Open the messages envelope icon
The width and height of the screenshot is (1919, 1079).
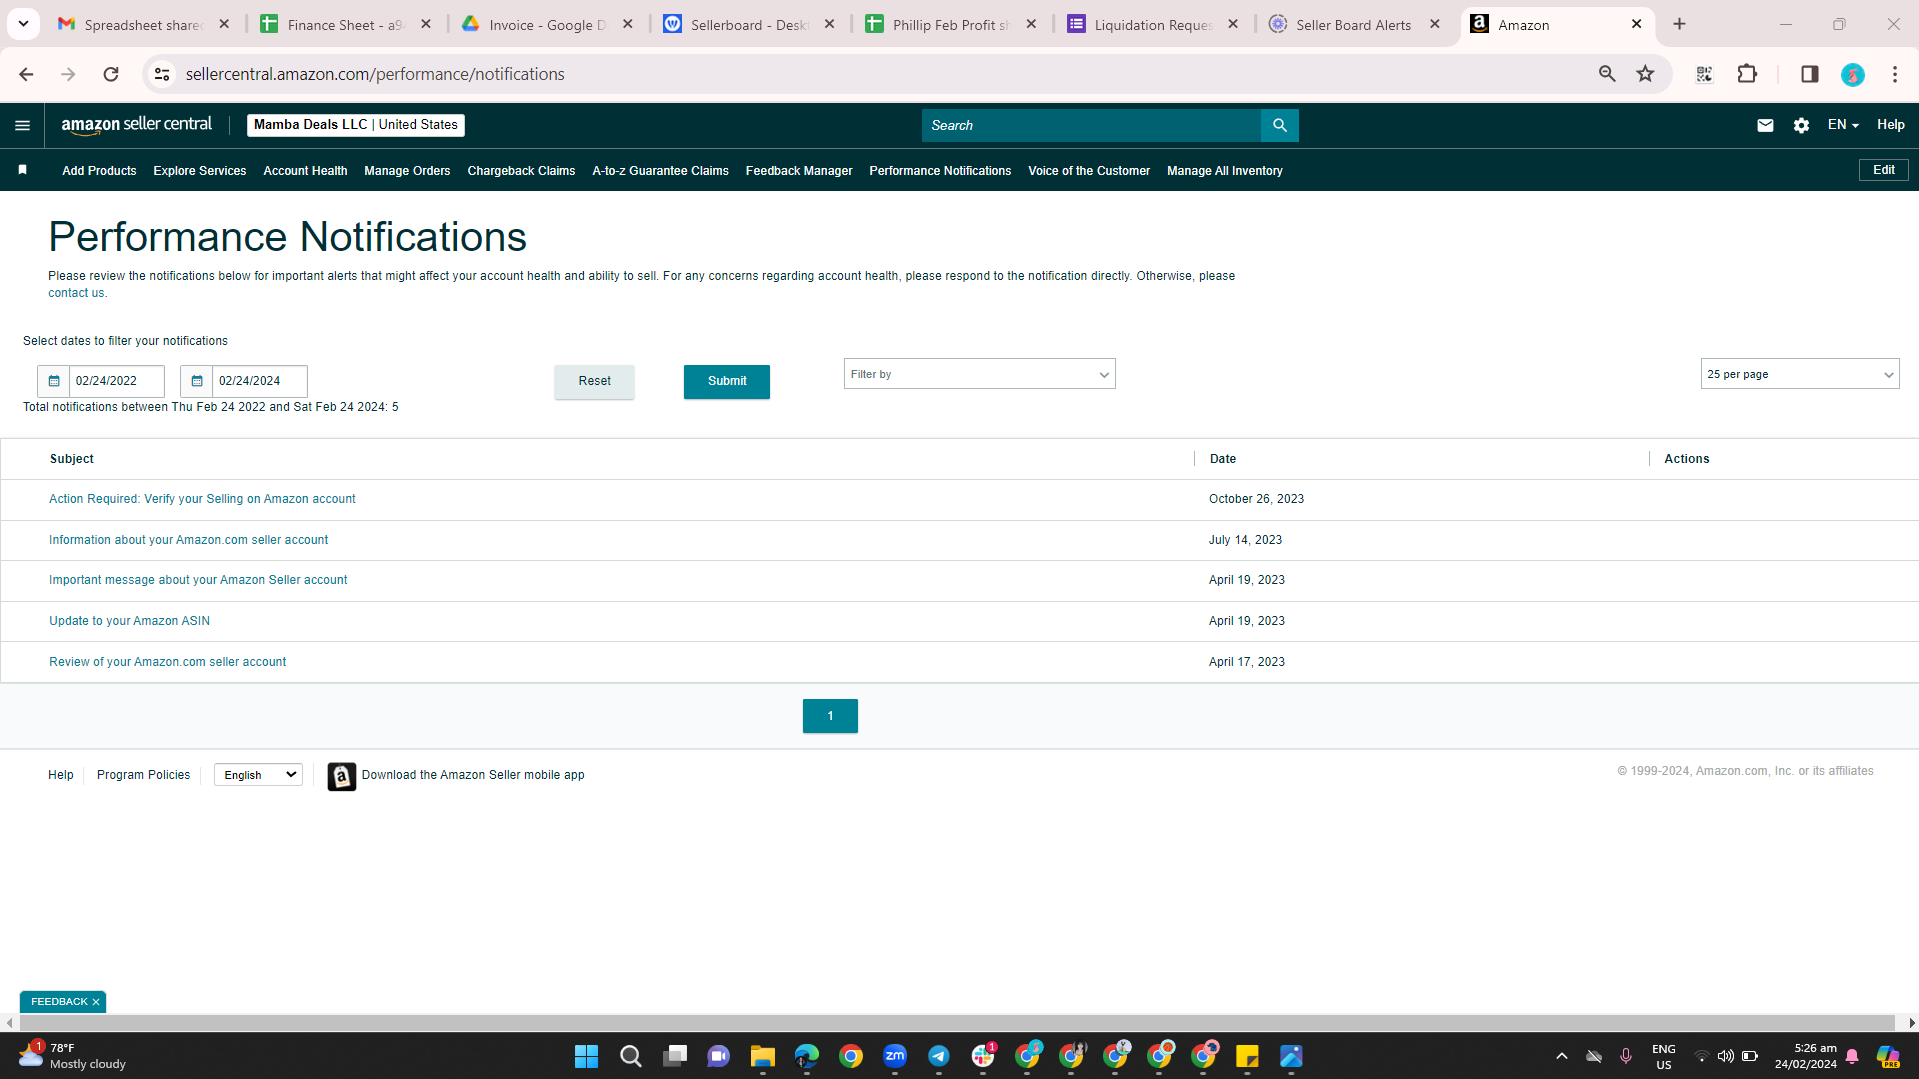[x=1765, y=125]
